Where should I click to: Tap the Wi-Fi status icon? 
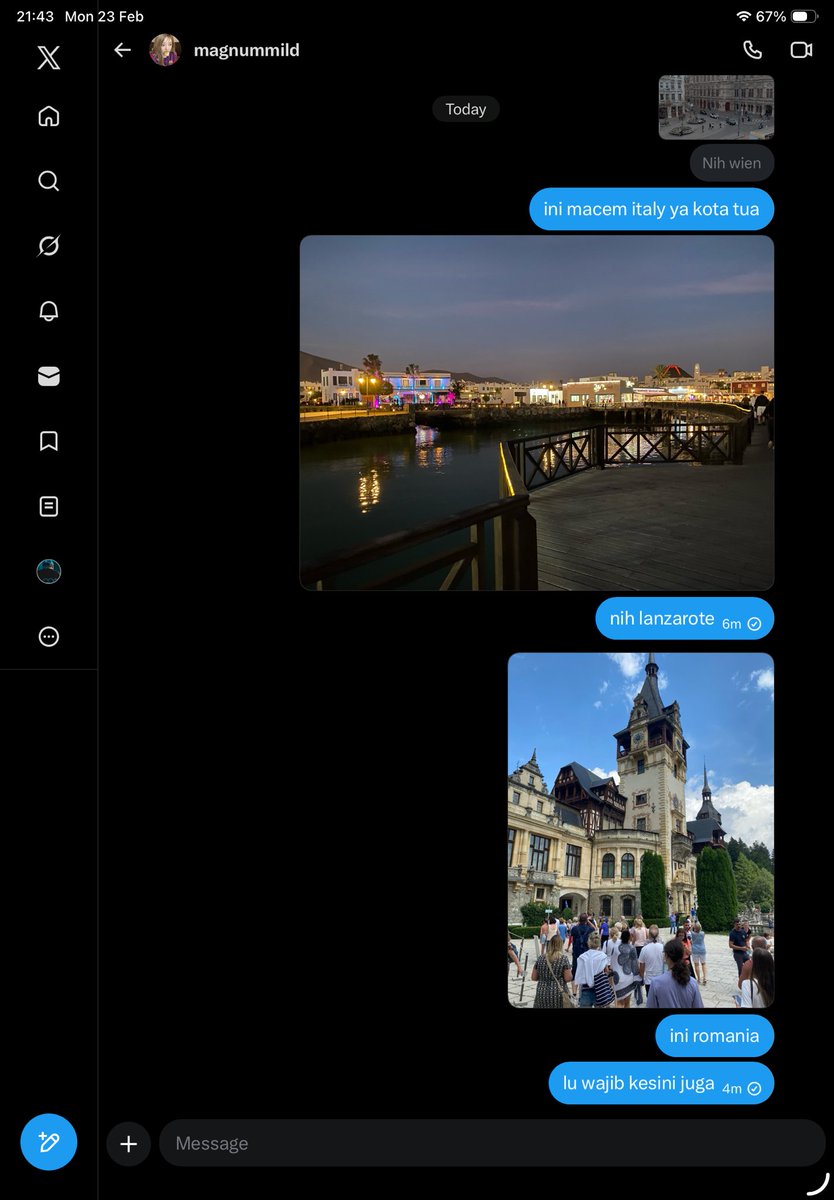coord(743,17)
